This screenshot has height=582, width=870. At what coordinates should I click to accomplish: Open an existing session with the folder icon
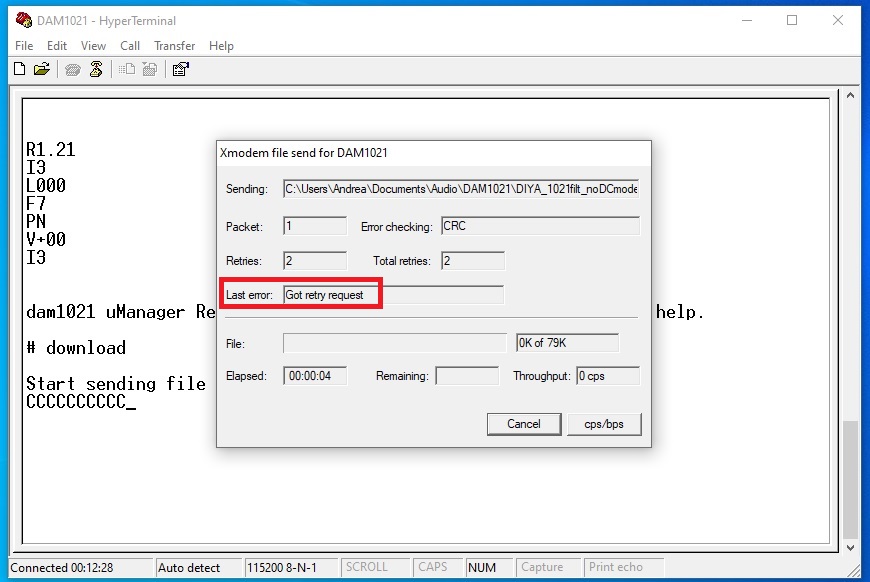point(42,69)
